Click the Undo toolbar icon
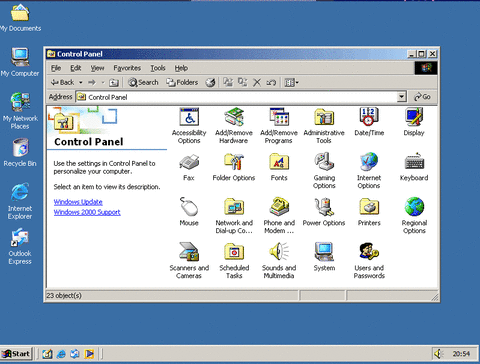Screen dimensions: 480x364 tap(271, 82)
